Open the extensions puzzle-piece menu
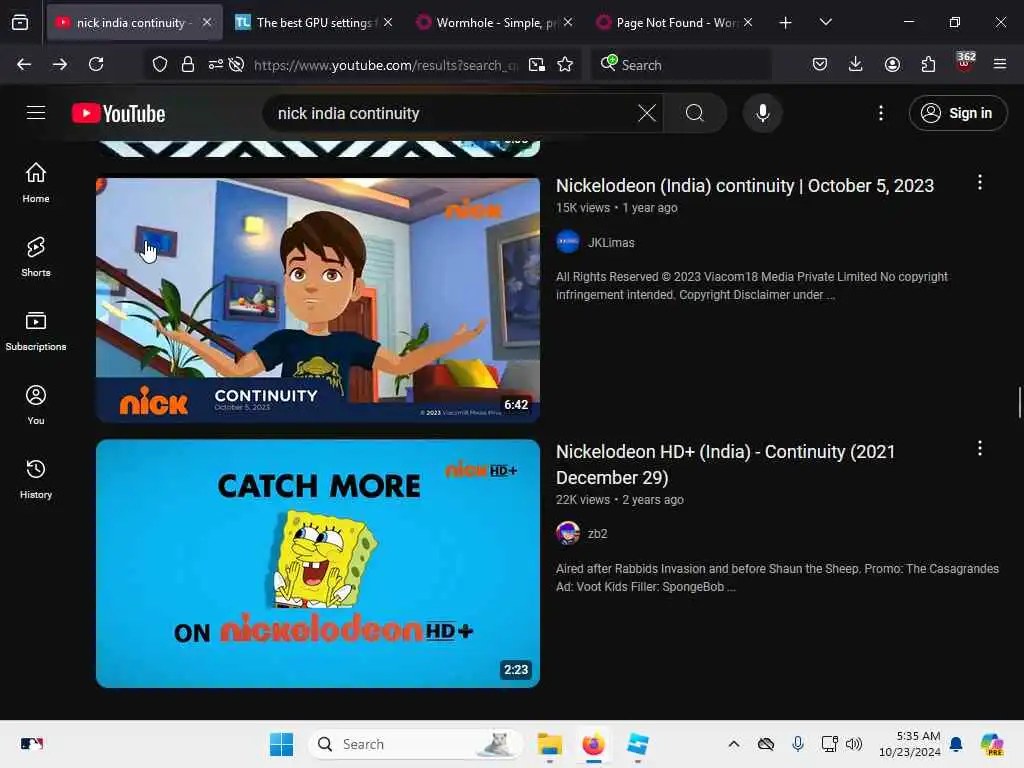 click(928, 64)
